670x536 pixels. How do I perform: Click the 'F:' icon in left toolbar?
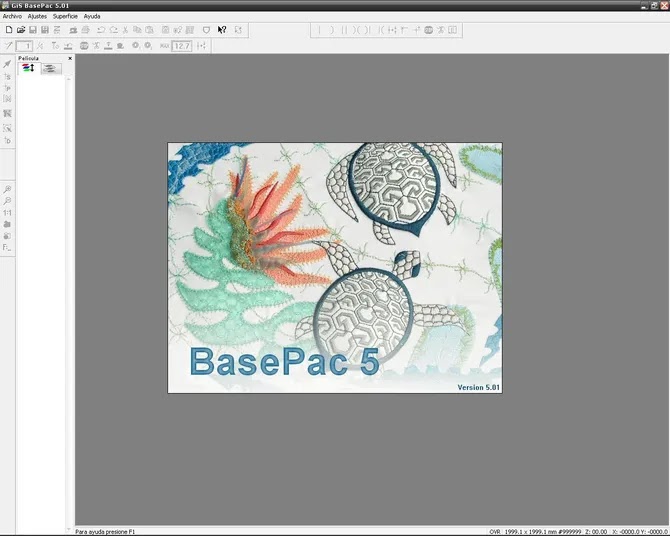[x=6, y=247]
